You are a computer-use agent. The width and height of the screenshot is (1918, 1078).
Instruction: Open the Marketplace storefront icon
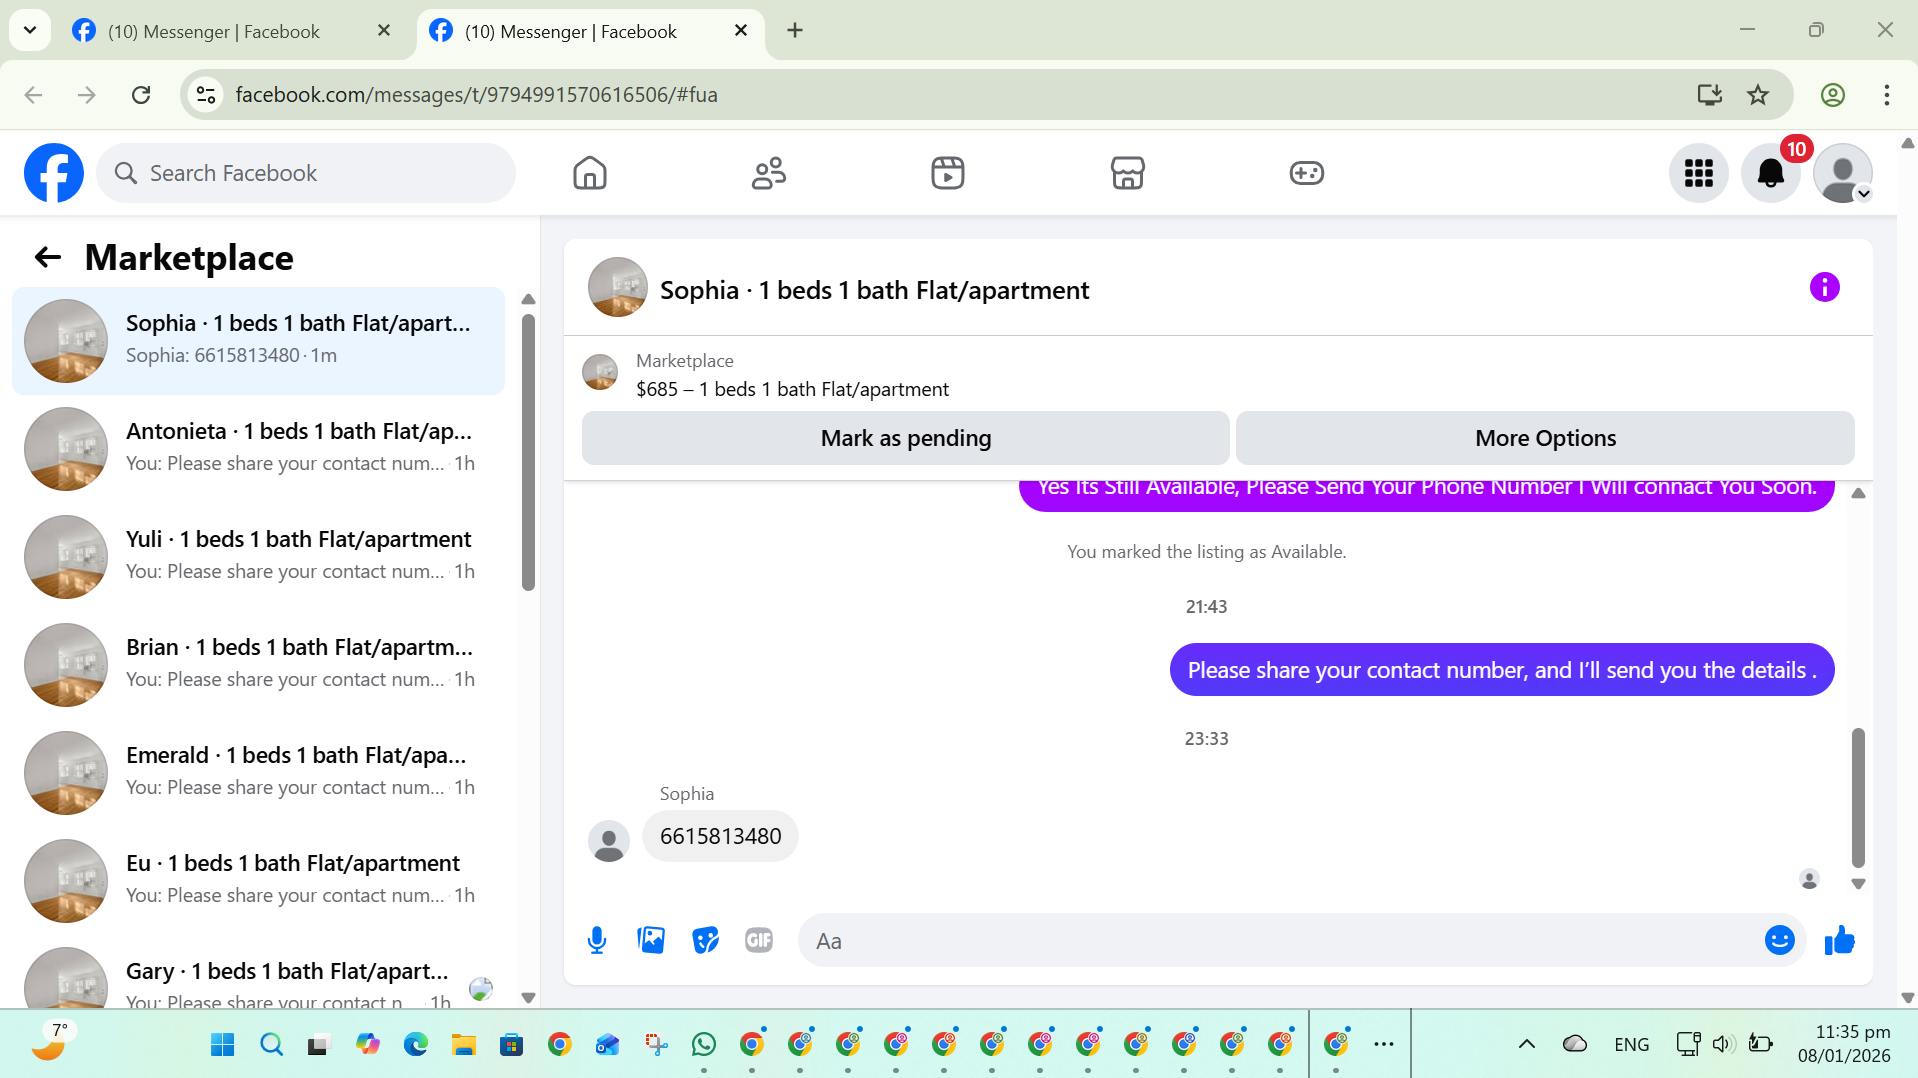coord(1127,173)
